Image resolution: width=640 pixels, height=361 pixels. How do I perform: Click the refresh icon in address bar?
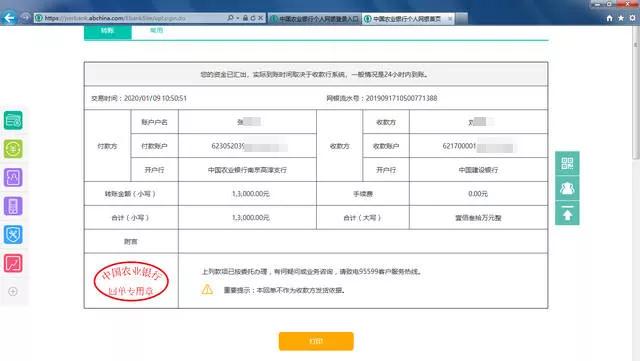point(253,18)
